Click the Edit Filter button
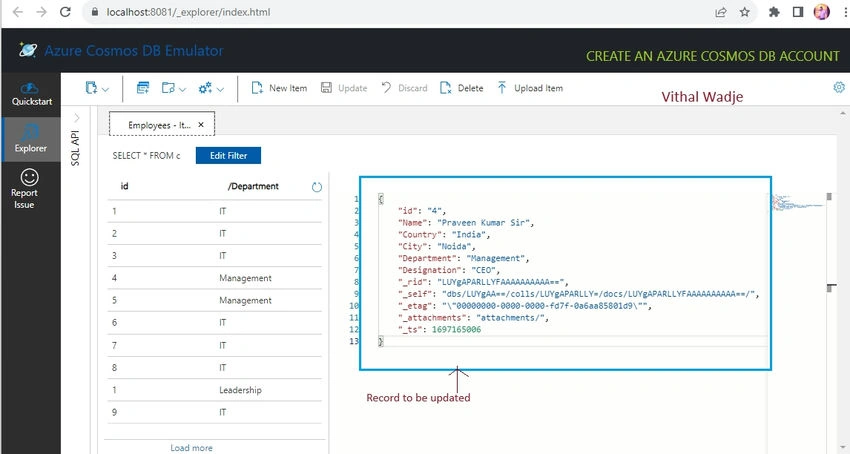Screen dimensions: 850x454 pos(228,156)
